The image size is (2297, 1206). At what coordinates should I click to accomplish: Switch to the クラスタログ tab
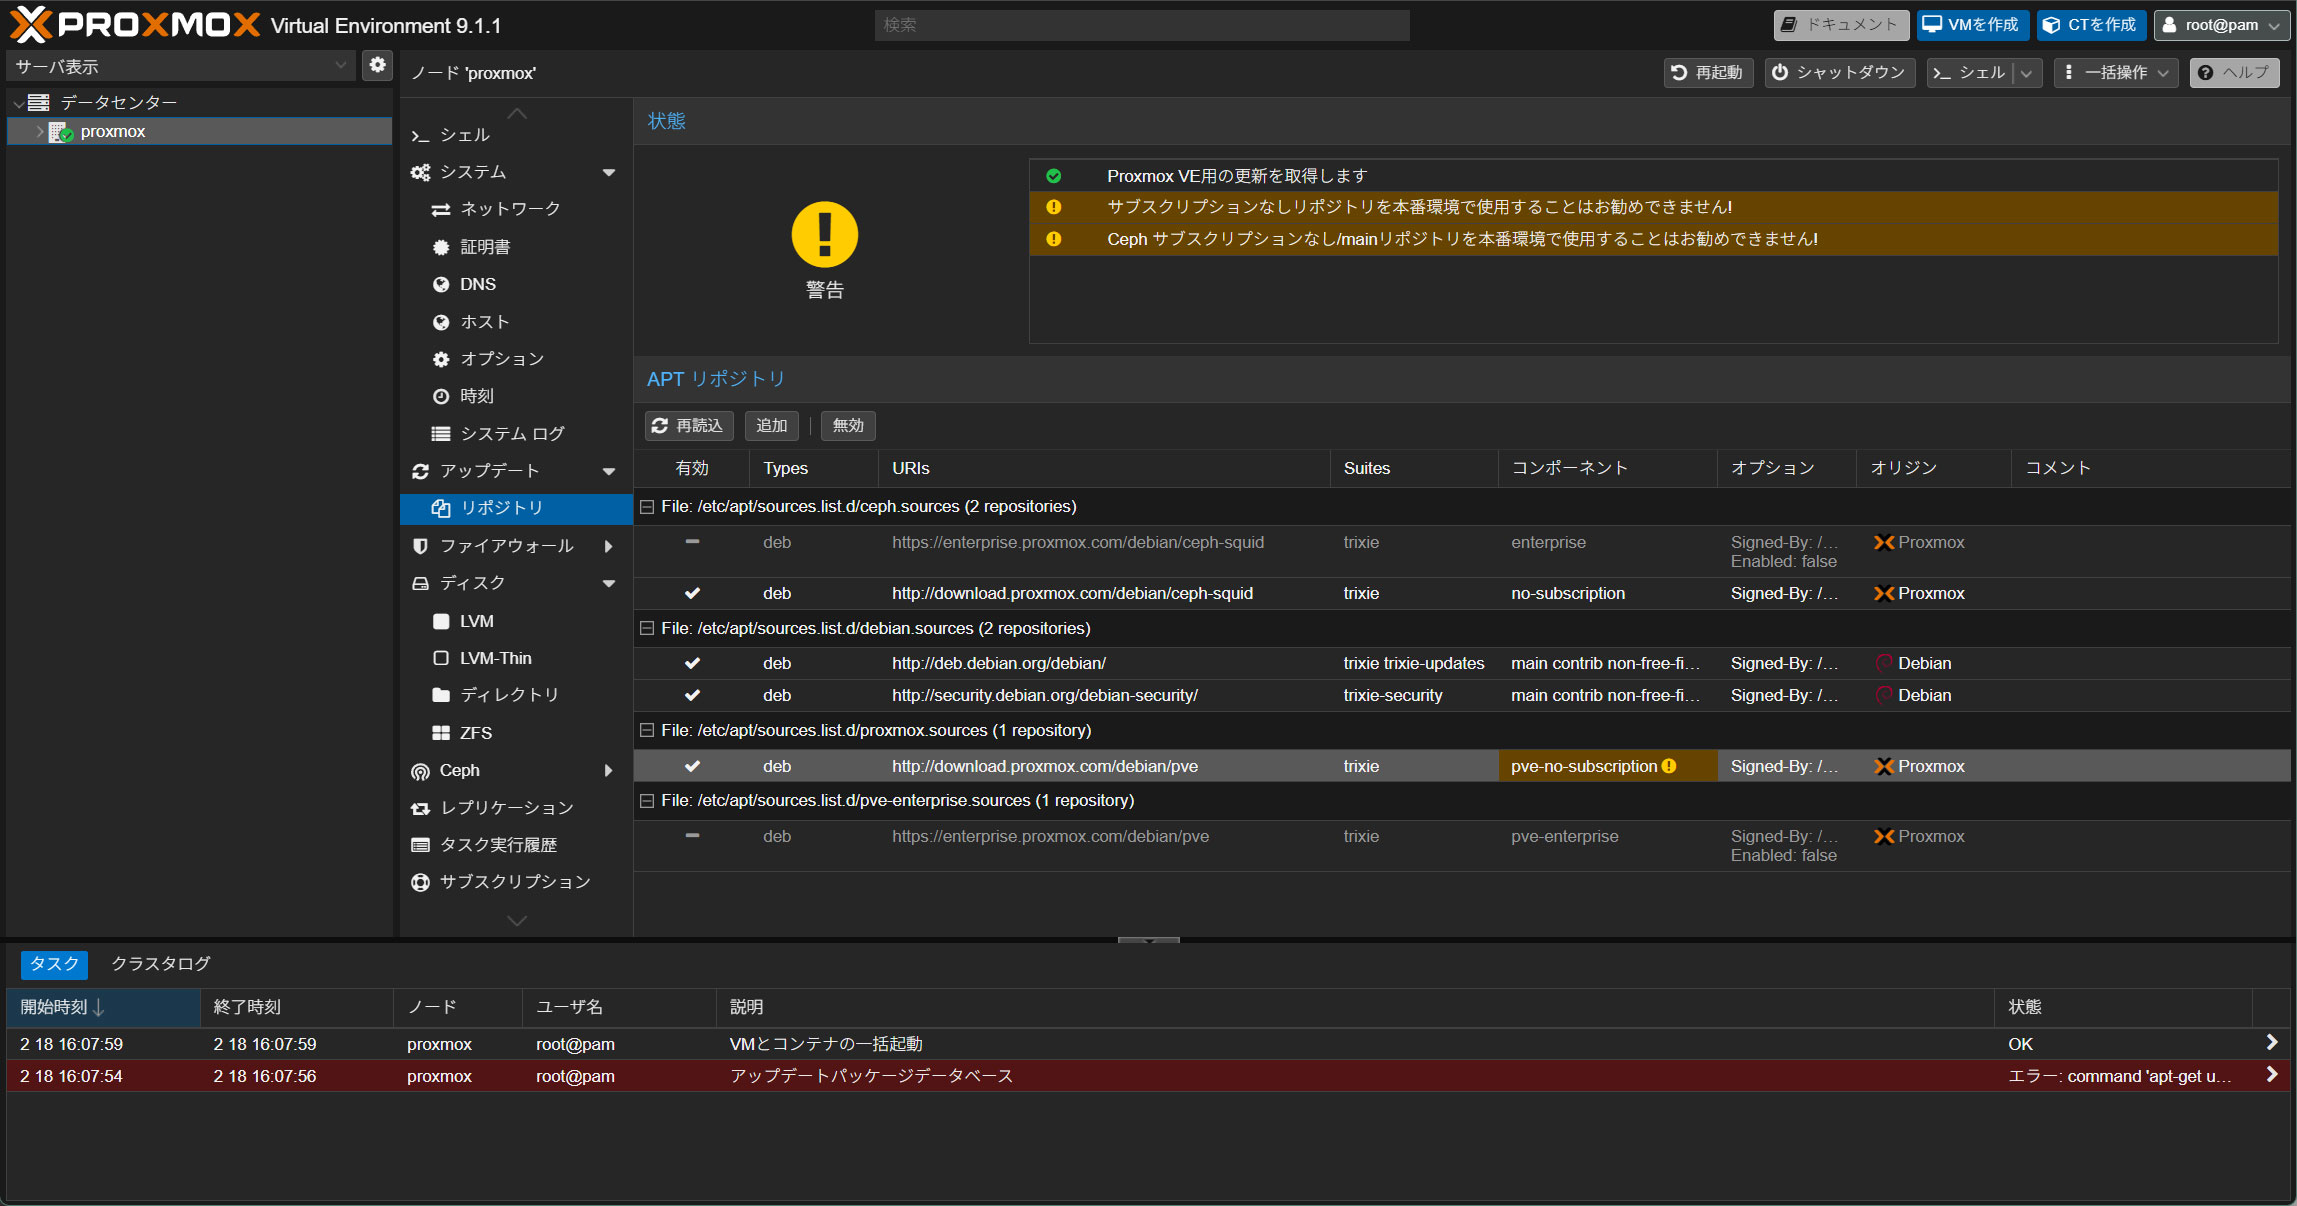tap(161, 964)
